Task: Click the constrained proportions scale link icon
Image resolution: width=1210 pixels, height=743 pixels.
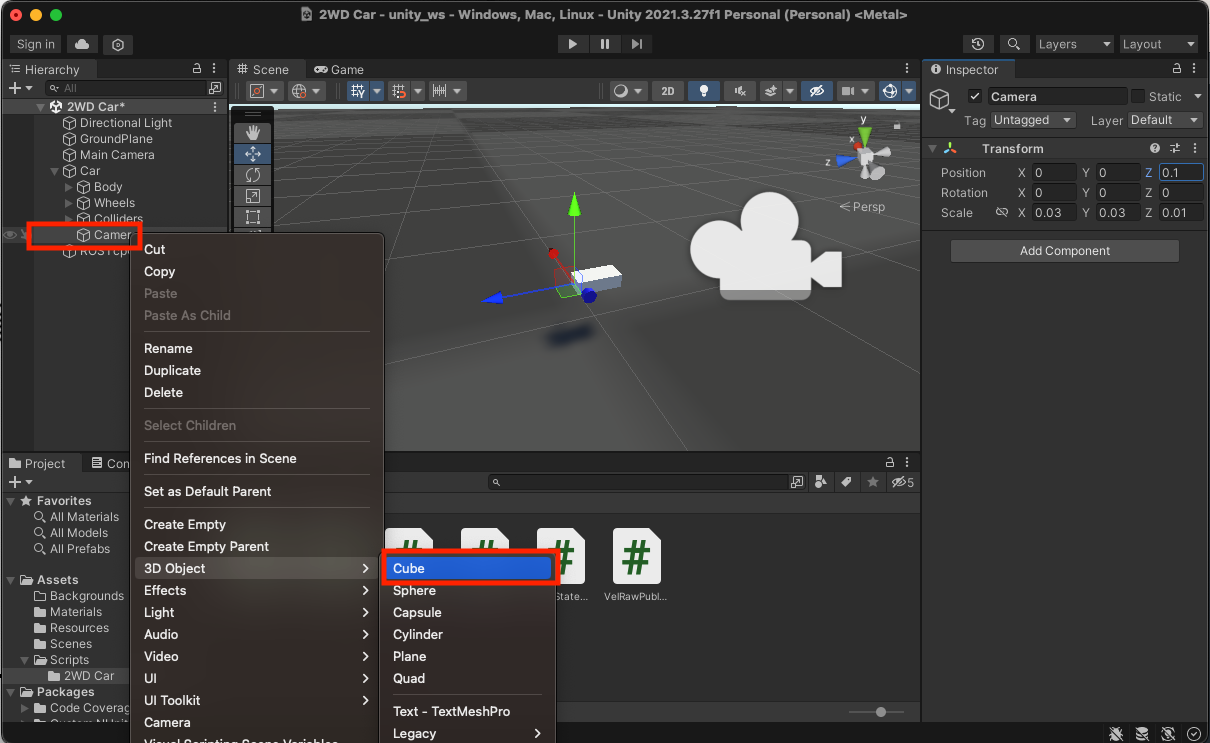Action: 1002,213
